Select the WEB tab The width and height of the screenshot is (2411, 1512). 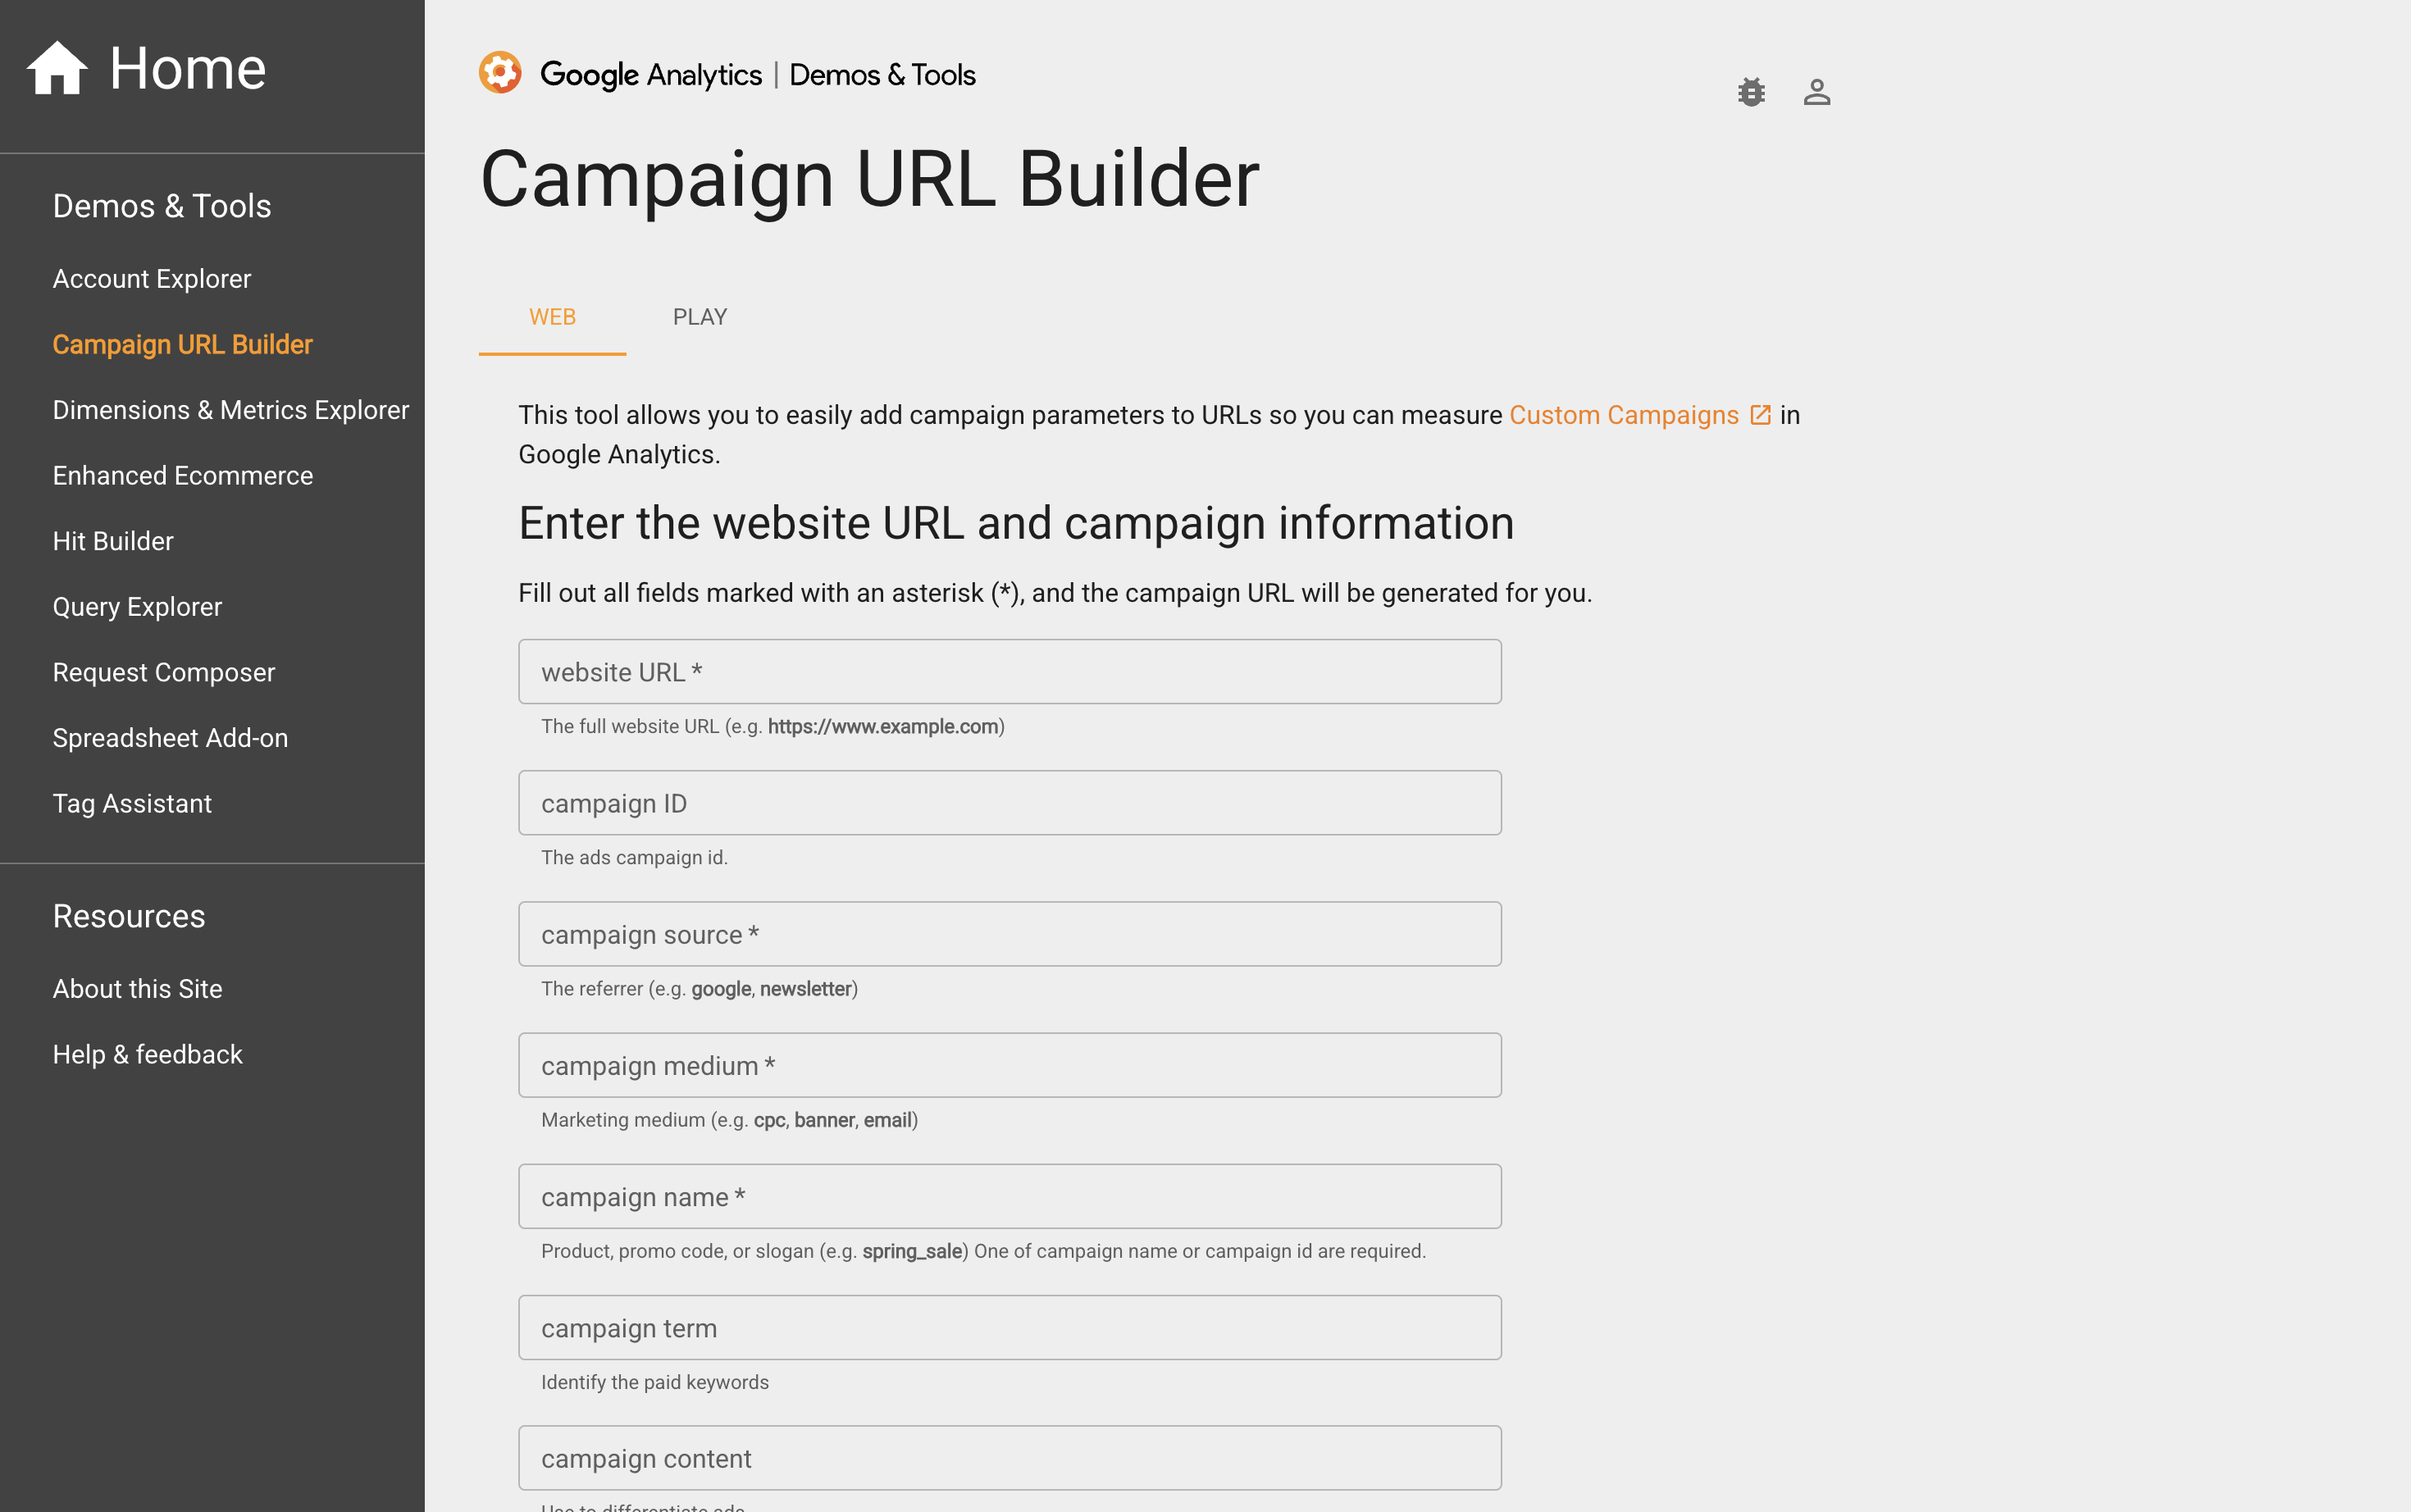(552, 317)
